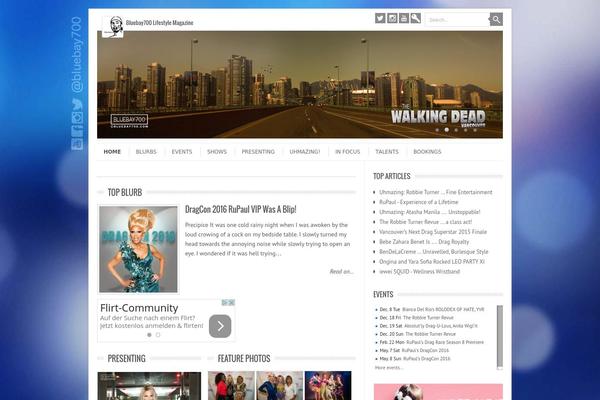The image size is (600, 400).
Task: Open 'Ongina and Yara Sofia Rocked LEO PARTY XI'
Action: (432, 262)
